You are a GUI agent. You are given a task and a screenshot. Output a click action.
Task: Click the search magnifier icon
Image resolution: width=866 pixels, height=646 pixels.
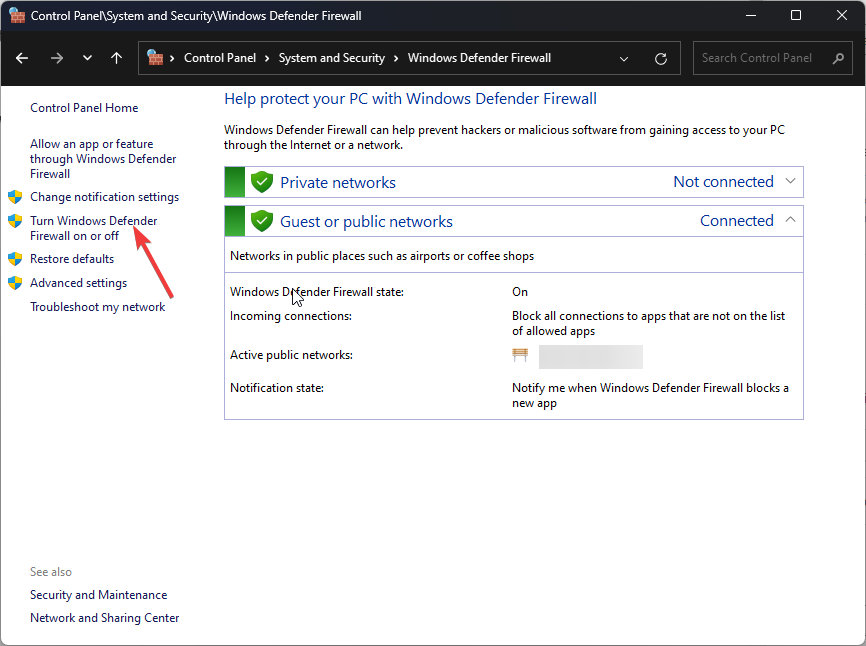pyautogui.click(x=838, y=59)
